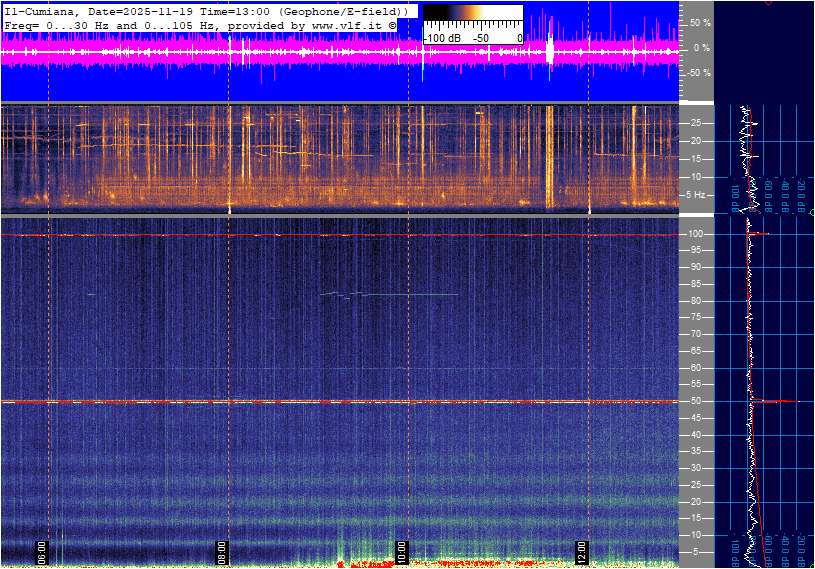Screen dimensions: 815x569
Task: Click the 50 Hz frequency axis label
Action: pos(696,401)
